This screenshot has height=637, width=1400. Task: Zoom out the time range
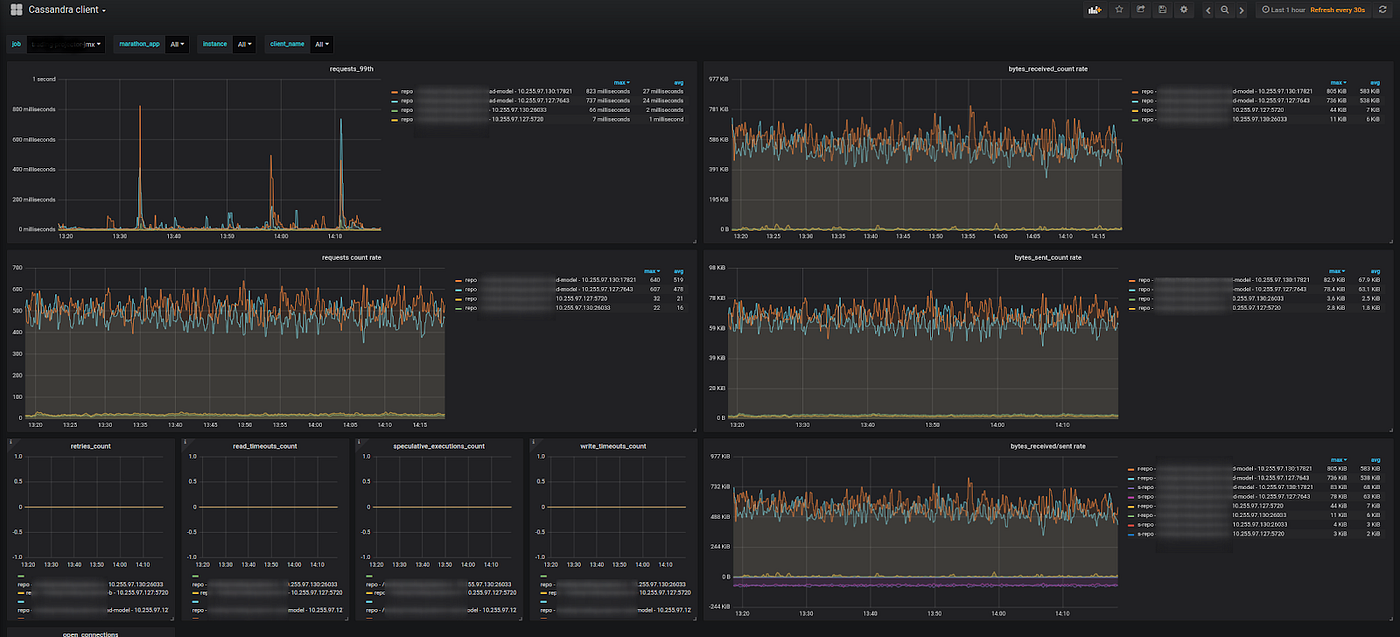tap(1224, 10)
